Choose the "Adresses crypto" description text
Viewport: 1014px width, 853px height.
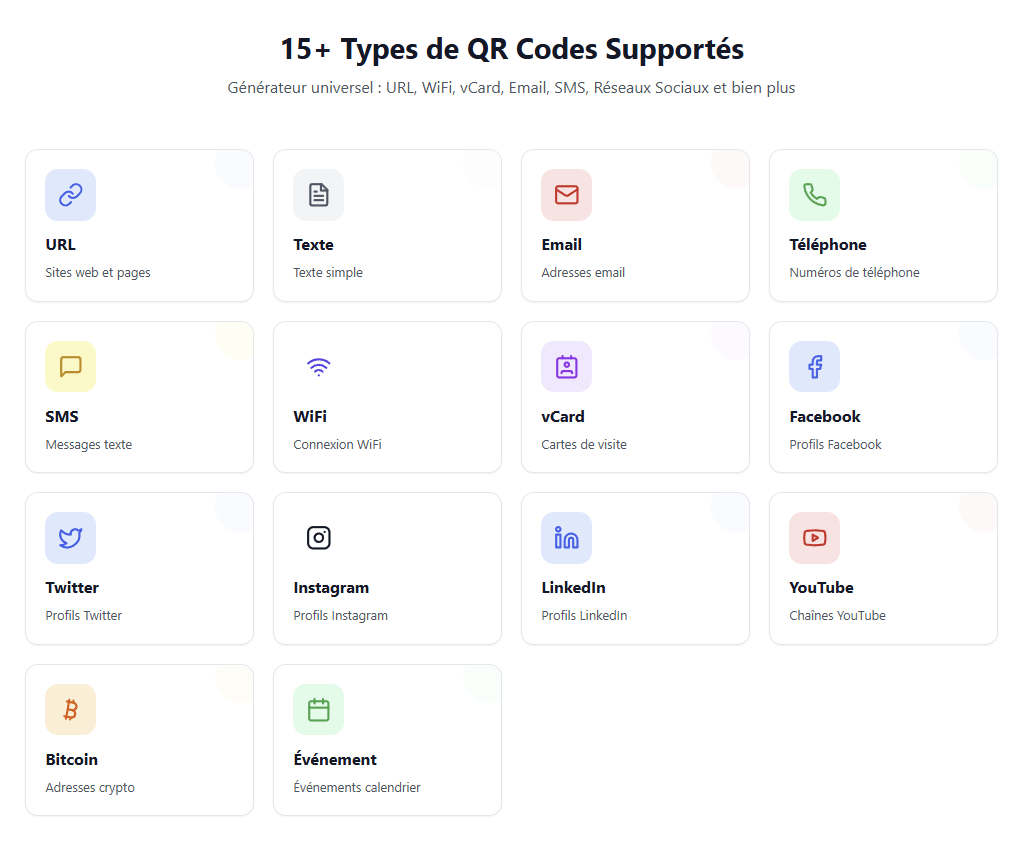point(90,788)
